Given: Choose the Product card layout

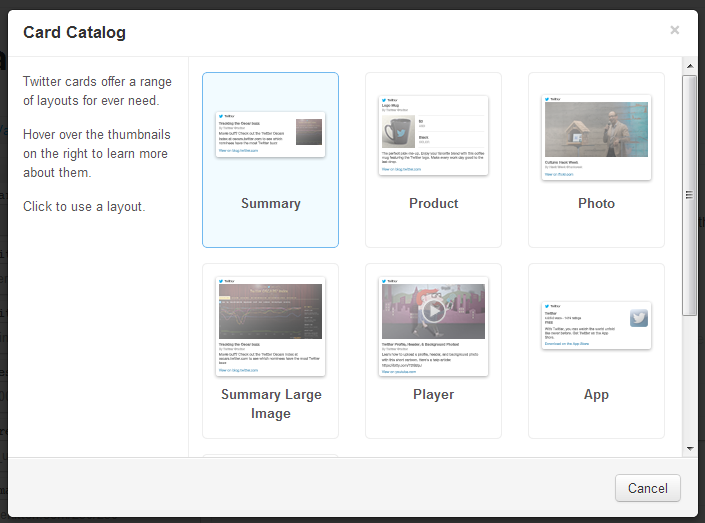Looking at the screenshot, I should pyautogui.click(x=433, y=160).
